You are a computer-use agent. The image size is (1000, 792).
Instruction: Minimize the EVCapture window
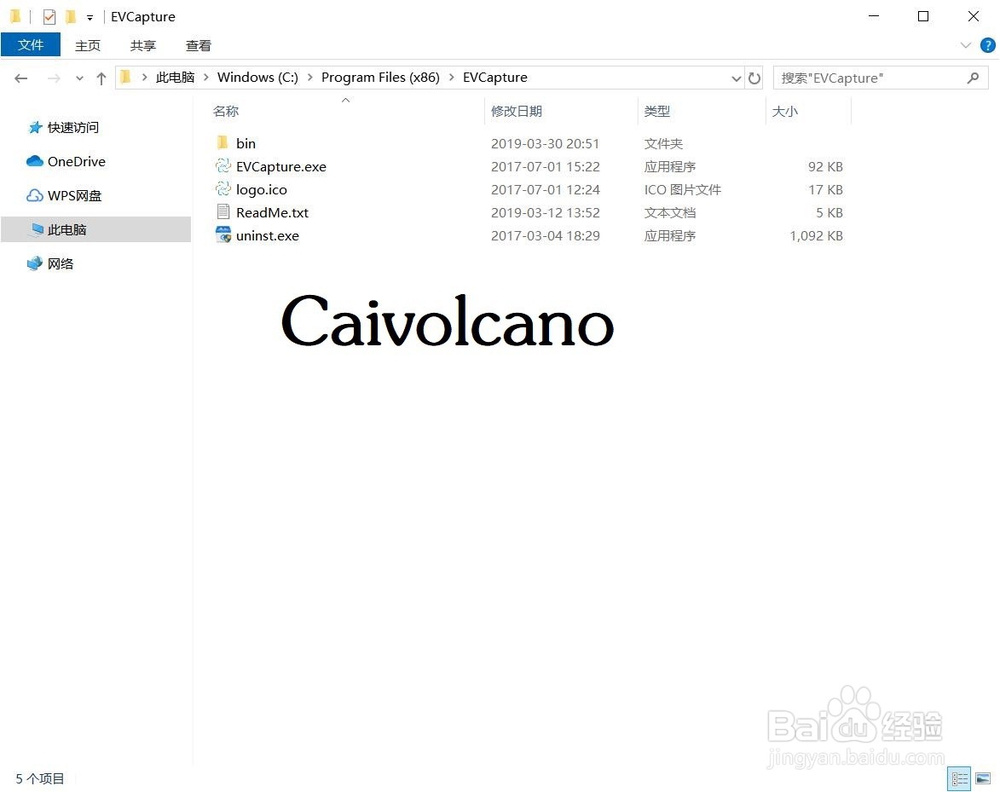(874, 16)
